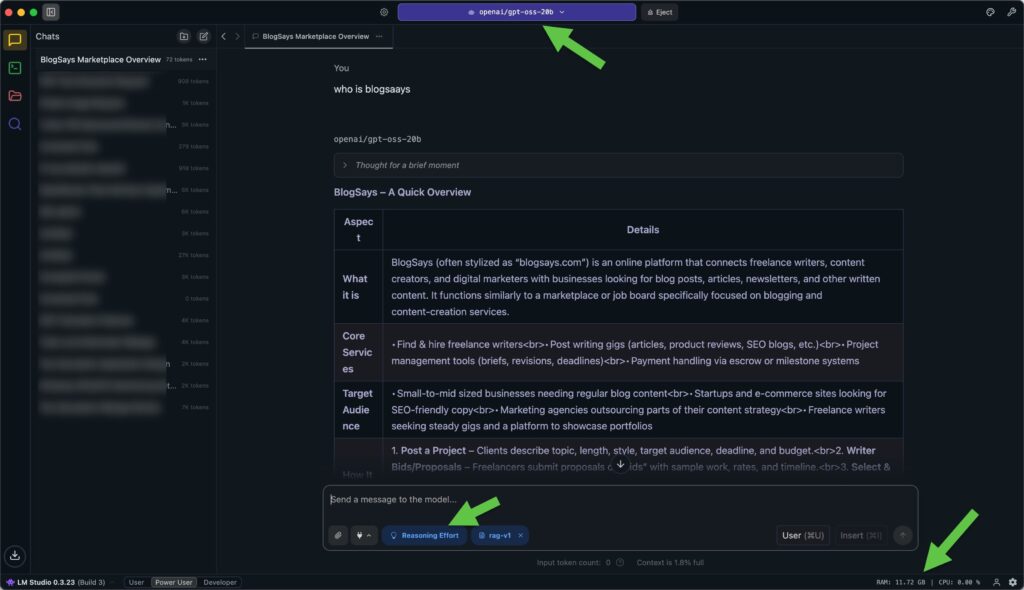Click the paperclip attach file icon

338,535
